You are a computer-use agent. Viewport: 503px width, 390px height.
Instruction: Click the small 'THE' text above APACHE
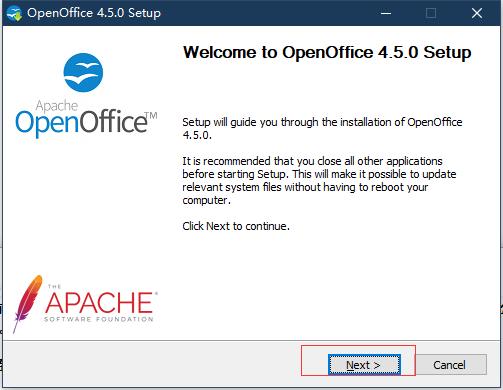[54, 286]
